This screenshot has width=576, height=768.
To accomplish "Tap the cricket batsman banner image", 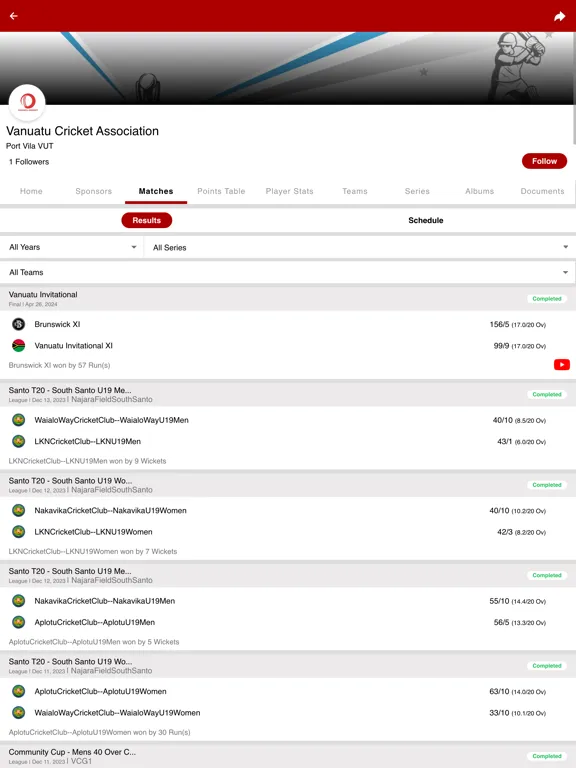I will [x=517, y=66].
